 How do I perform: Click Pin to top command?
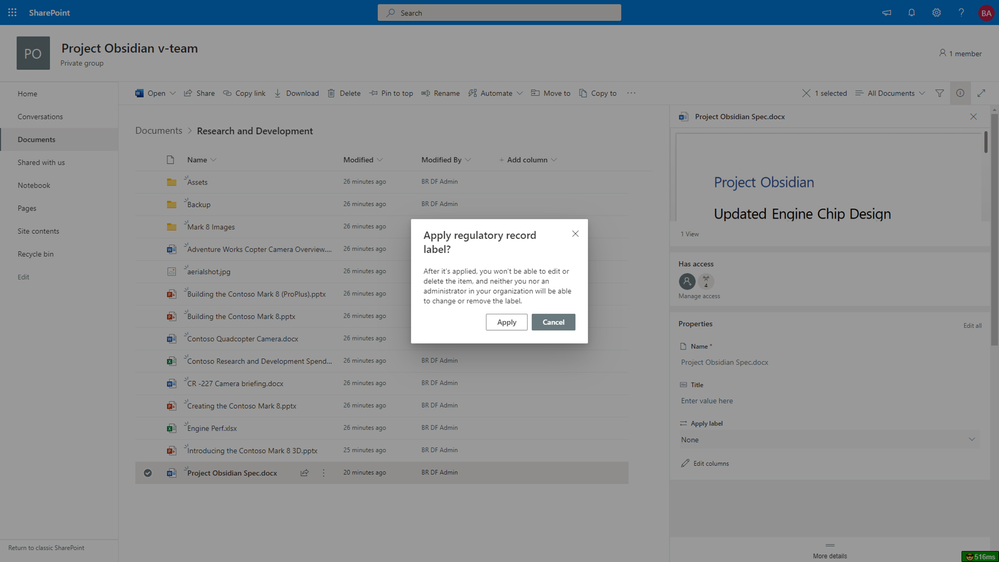(391, 93)
